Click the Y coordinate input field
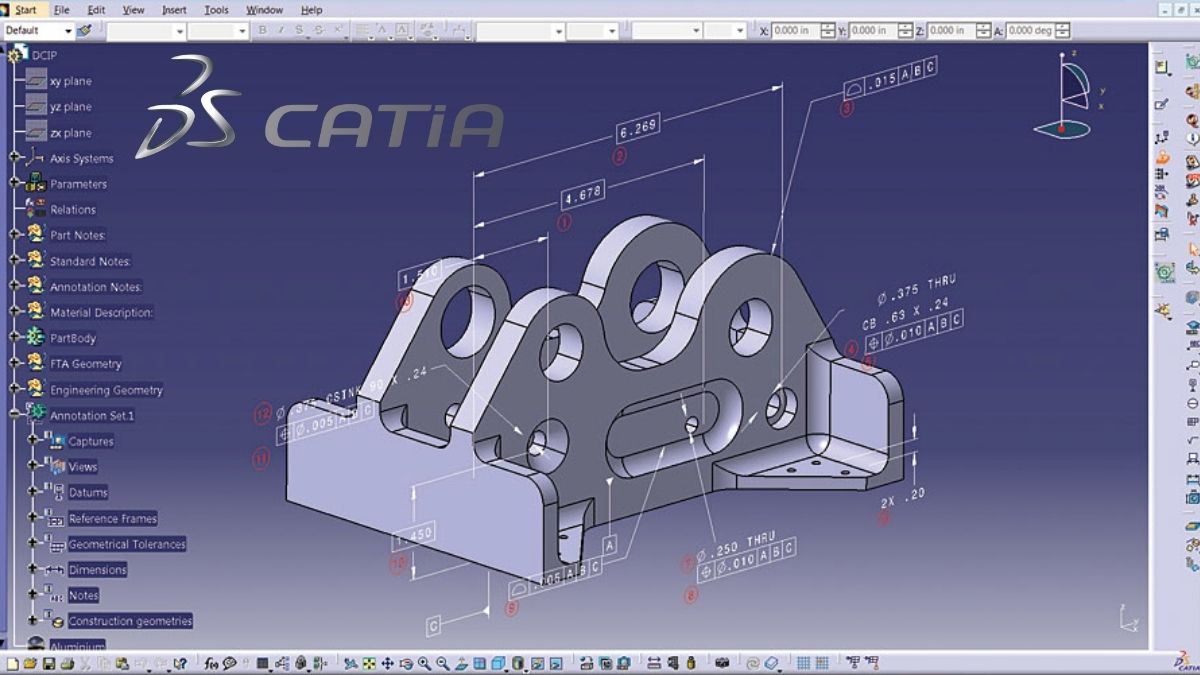 click(873, 30)
